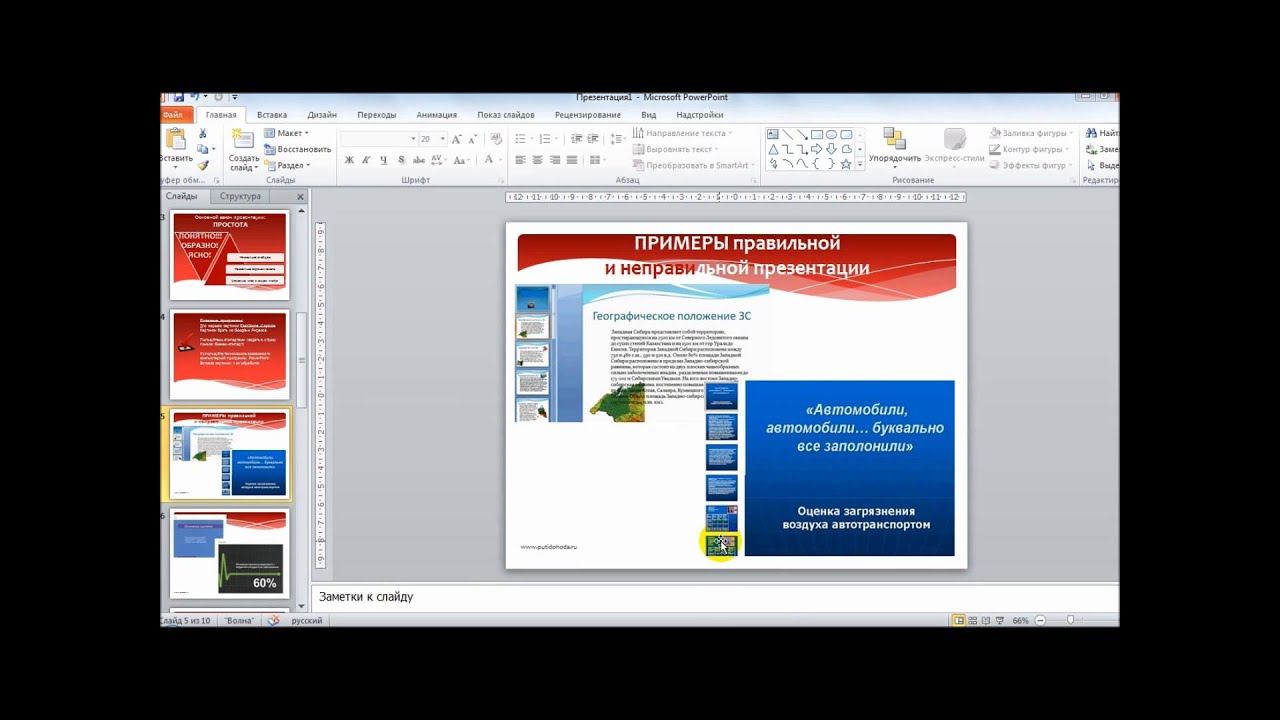Toggle Underline formatting (Ч)
This screenshot has width=1280, height=720.
click(x=383, y=160)
